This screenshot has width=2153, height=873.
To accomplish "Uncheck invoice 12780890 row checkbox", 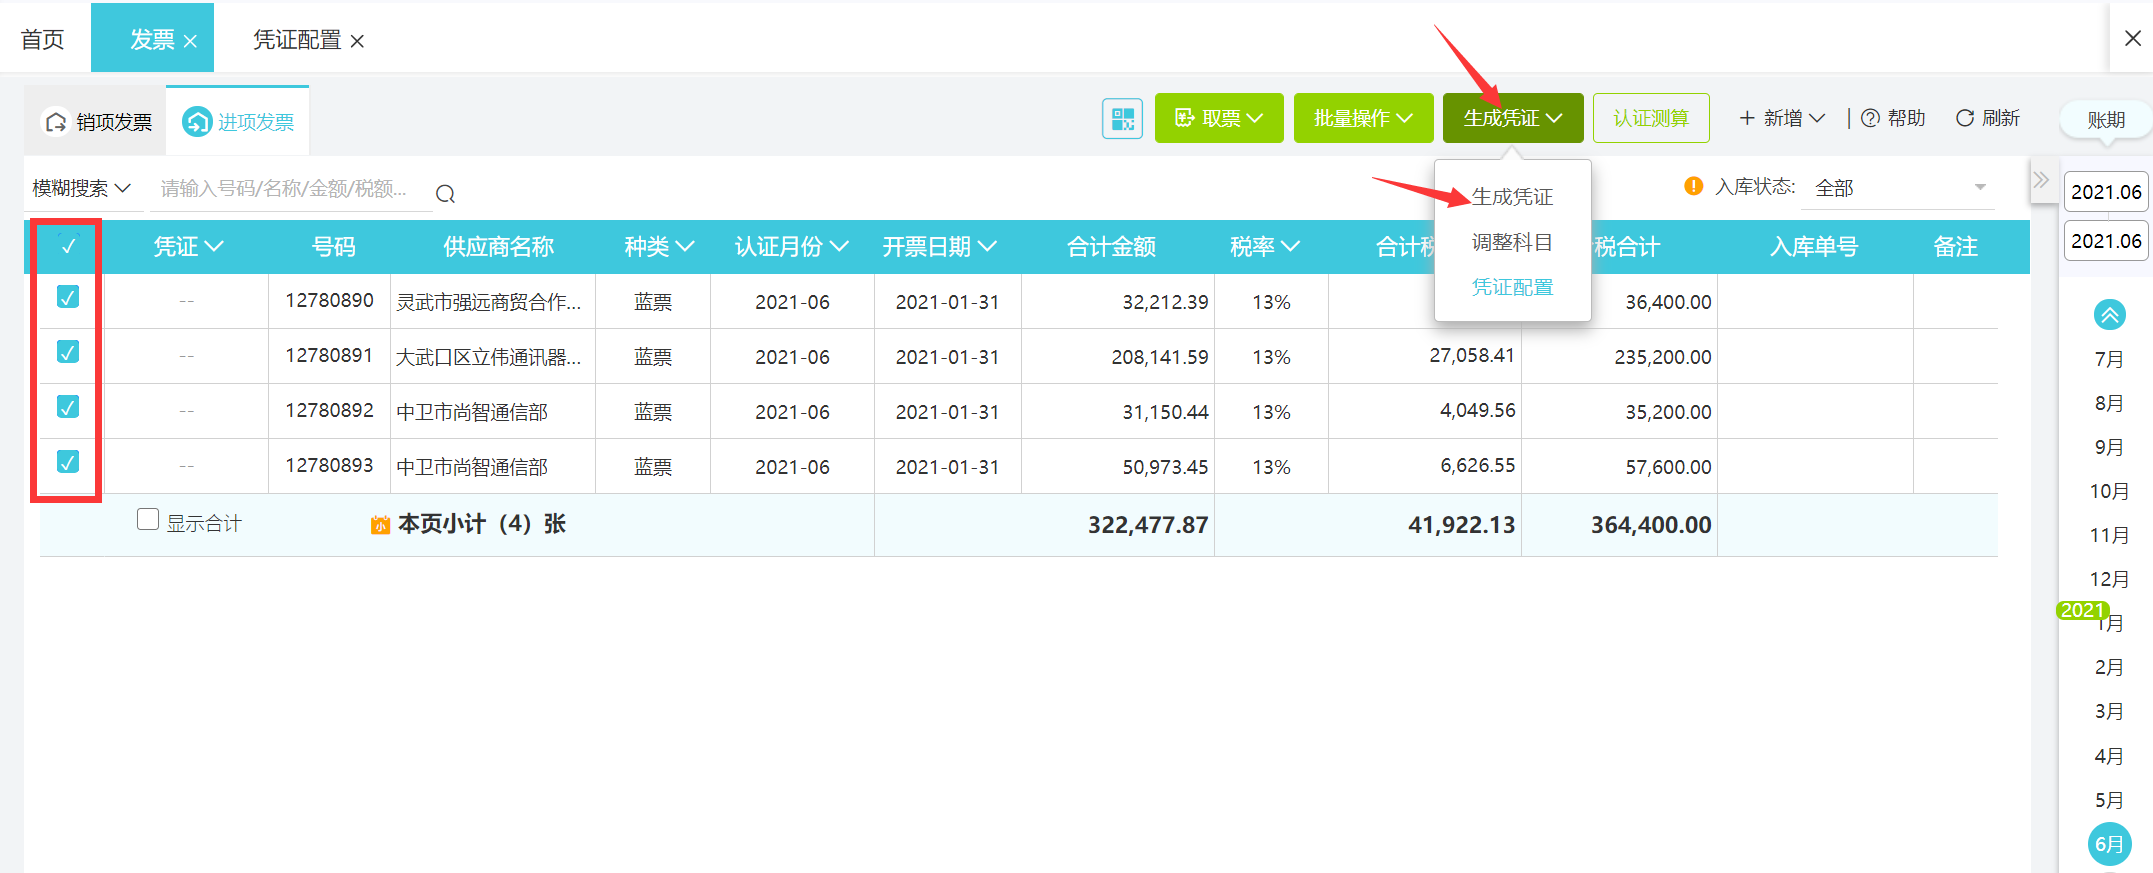I will [x=68, y=297].
